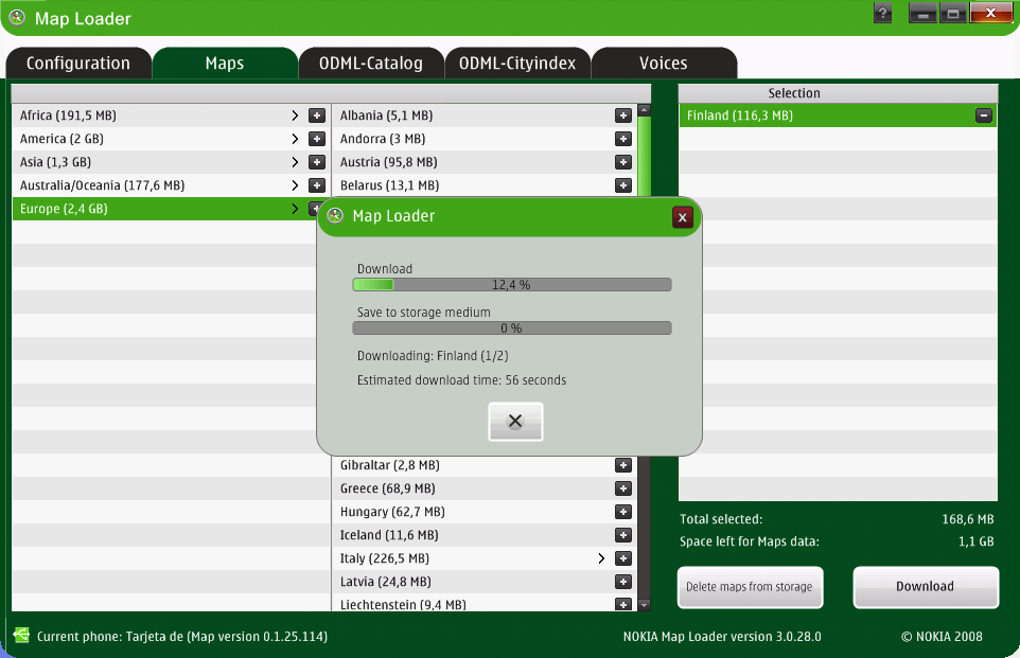1020x658 pixels.
Task: Select Iceland (11,6 MB) entry
Action: tap(485, 535)
